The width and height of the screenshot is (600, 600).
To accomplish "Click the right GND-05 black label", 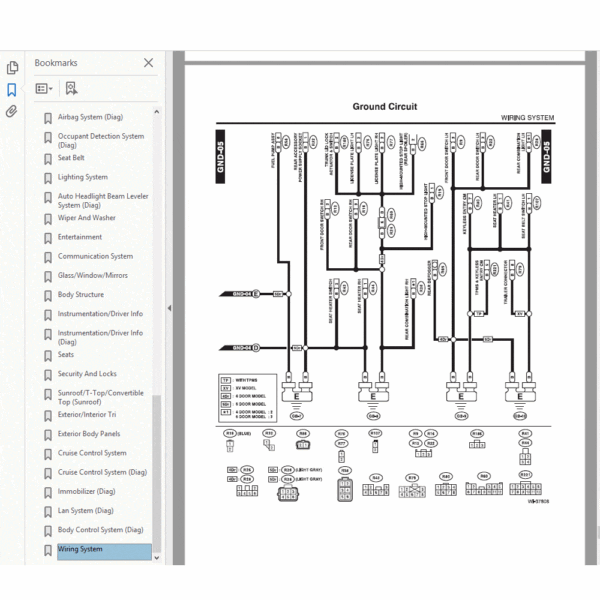I will tap(546, 157).
